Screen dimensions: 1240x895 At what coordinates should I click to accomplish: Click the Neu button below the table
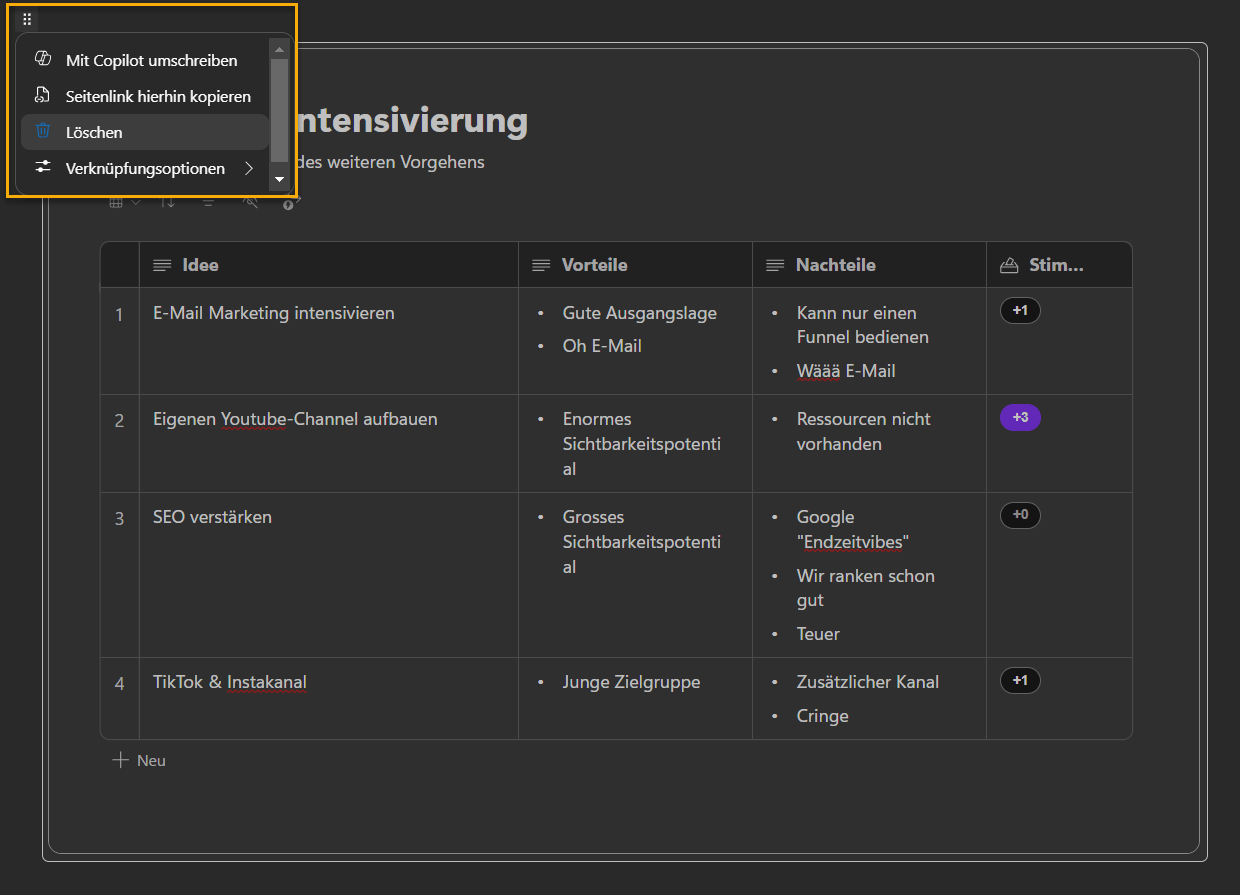tap(139, 760)
